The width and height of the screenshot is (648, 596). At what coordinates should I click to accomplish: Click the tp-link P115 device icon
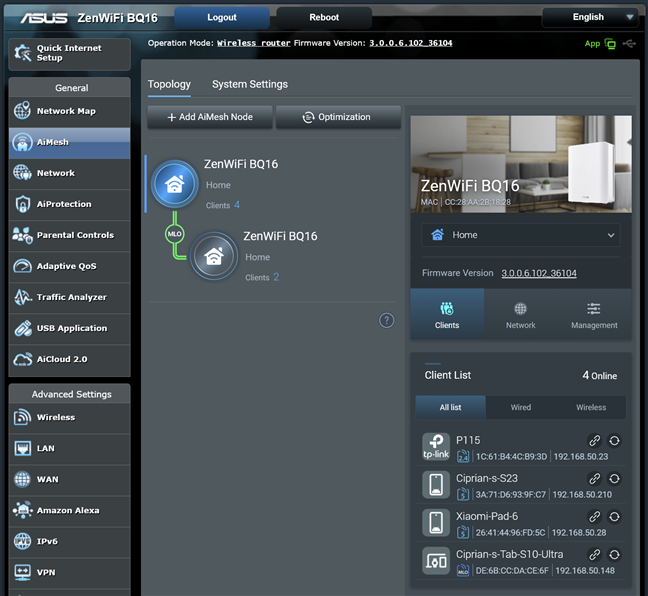pyautogui.click(x=436, y=447)
